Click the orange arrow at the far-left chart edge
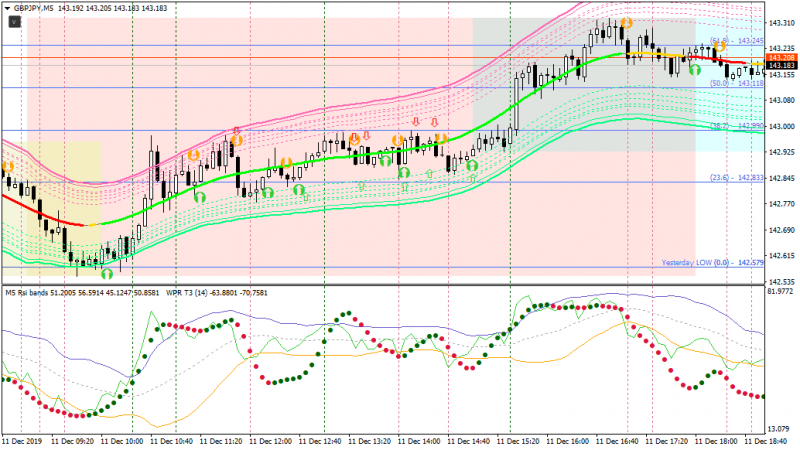Image resolution: width=800 pixels, height=450 pixels. point(8,166)
